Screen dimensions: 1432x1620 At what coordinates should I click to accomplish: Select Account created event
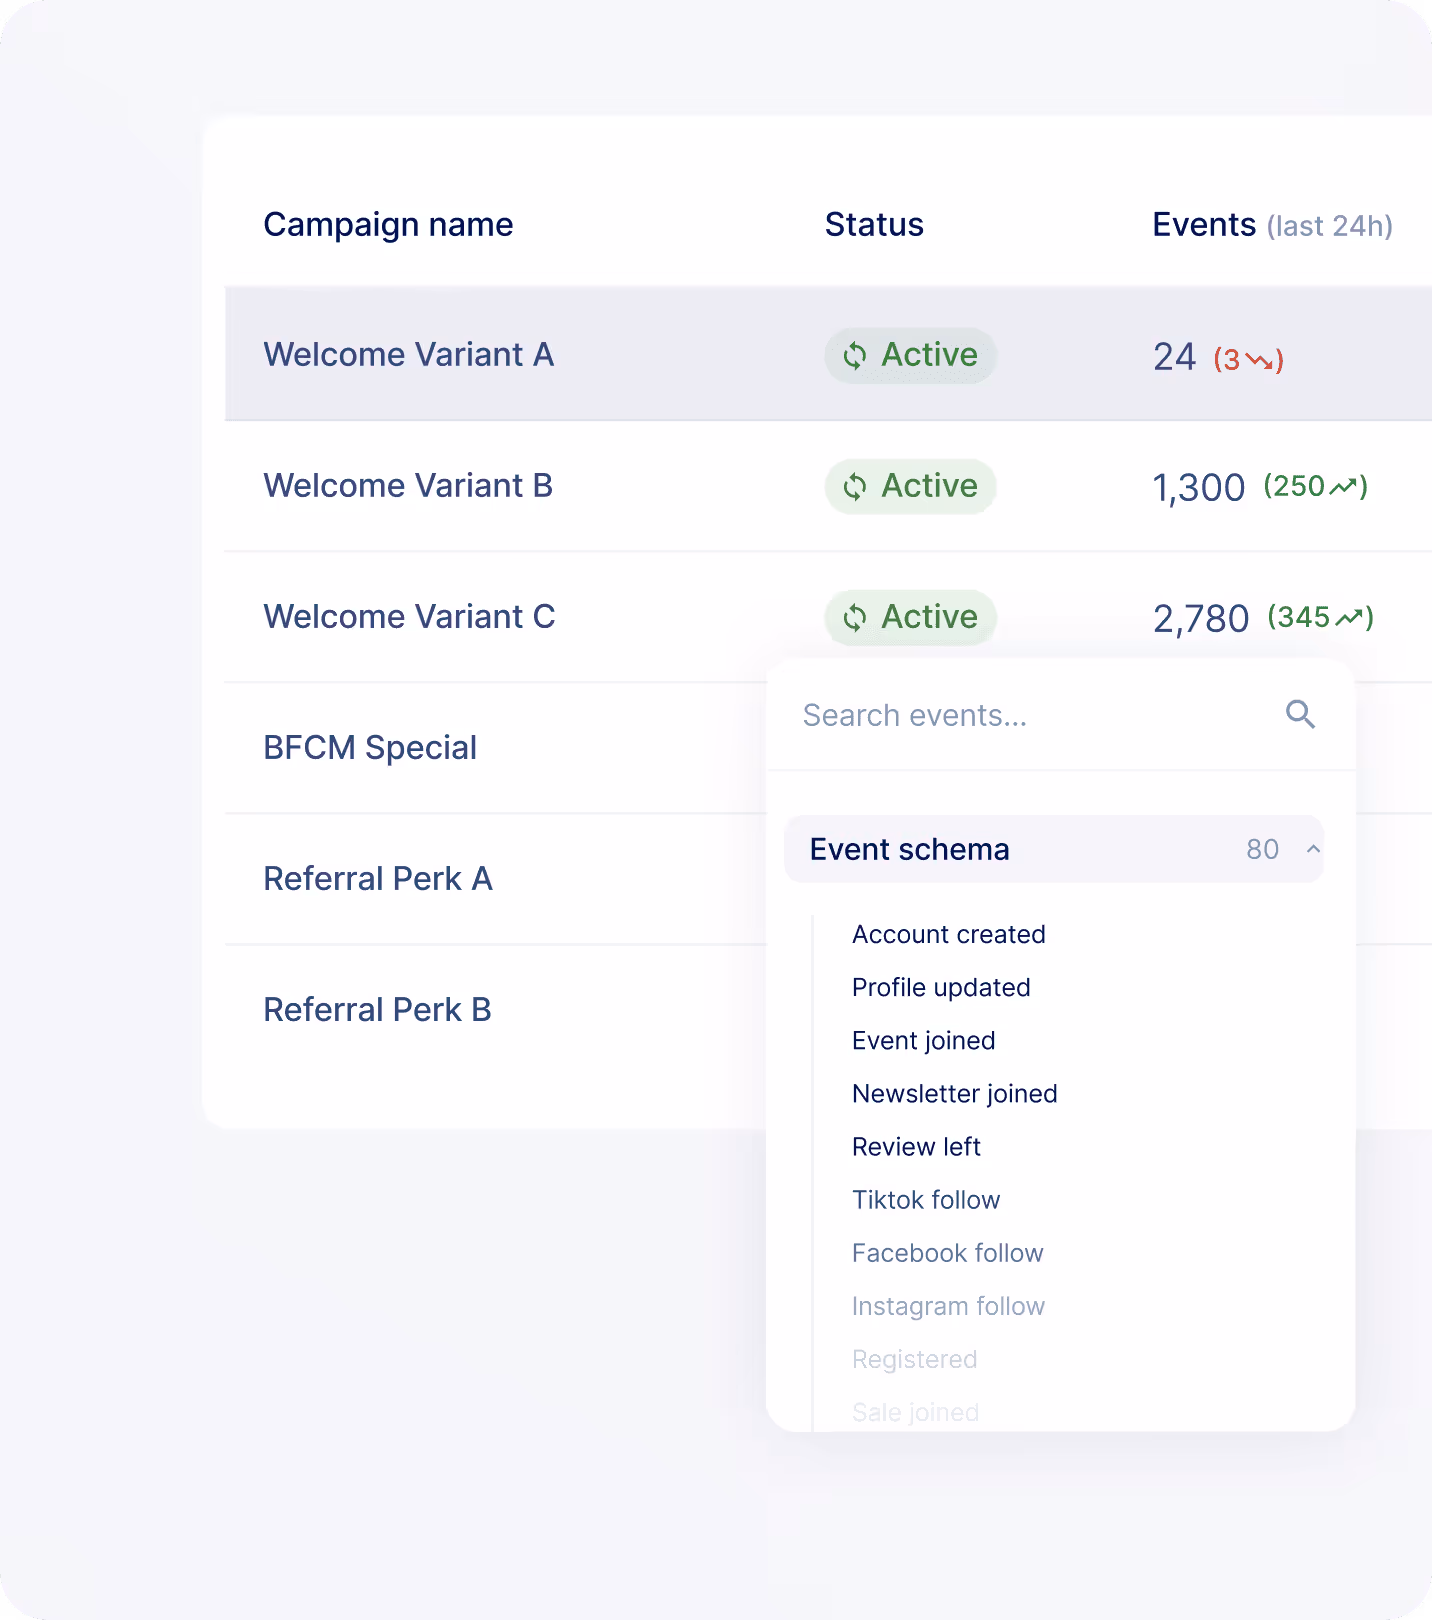[x=948, y=934]
